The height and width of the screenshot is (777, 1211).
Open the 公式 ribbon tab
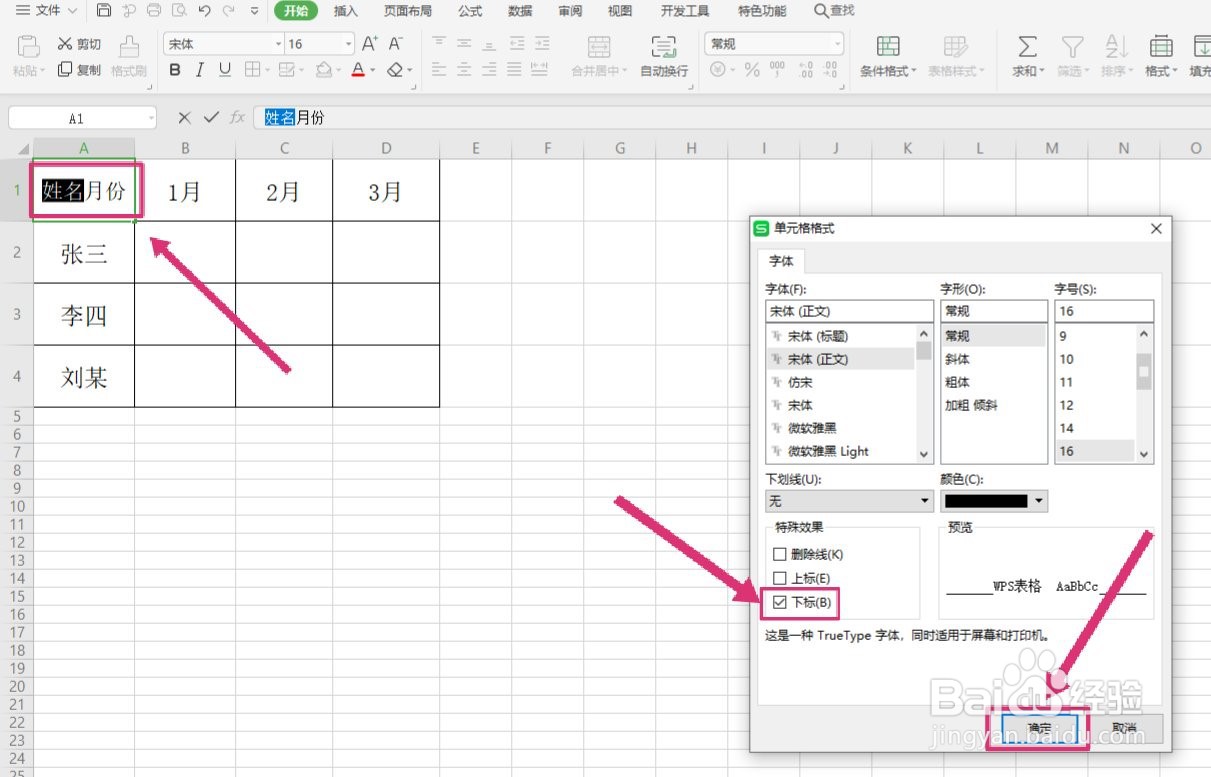470,11
